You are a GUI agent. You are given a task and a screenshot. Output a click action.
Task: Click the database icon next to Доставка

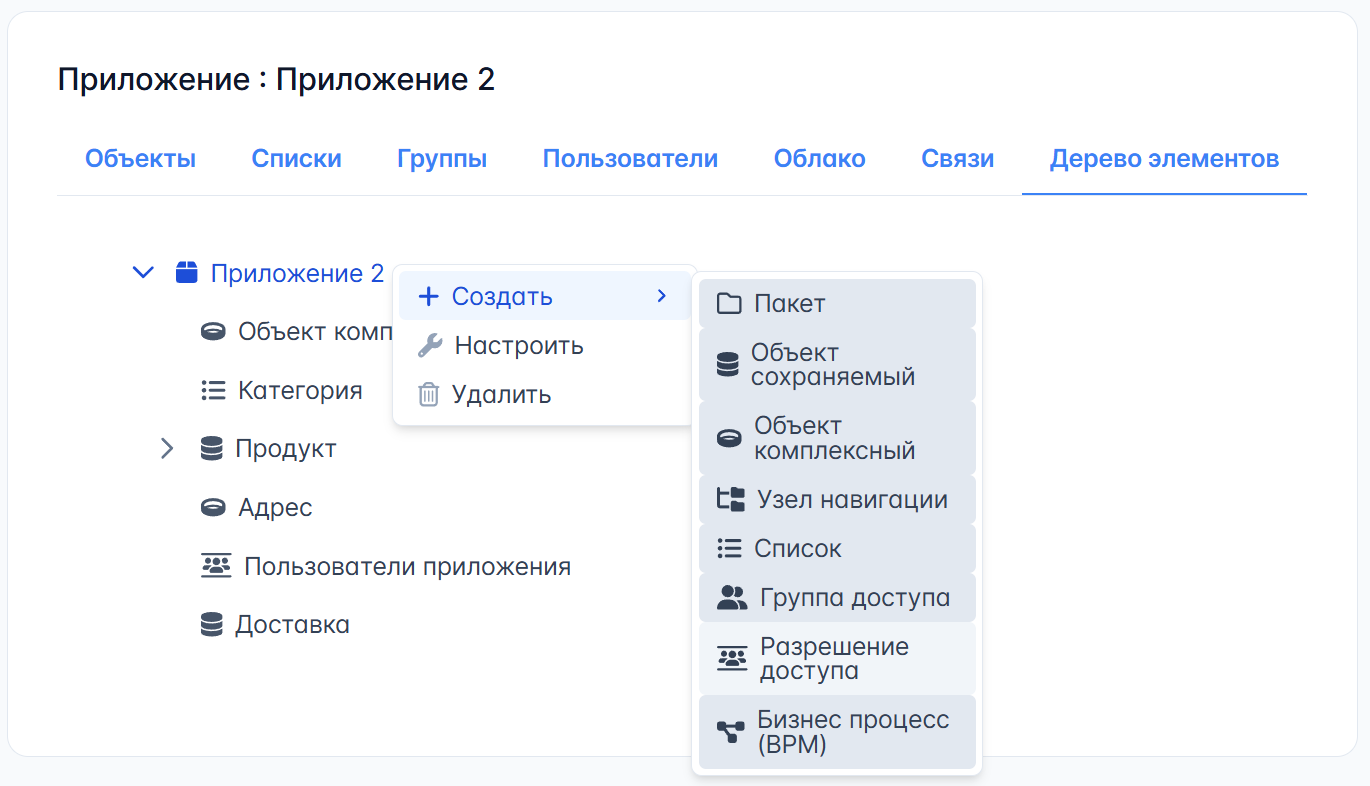[x=211, y=625]
